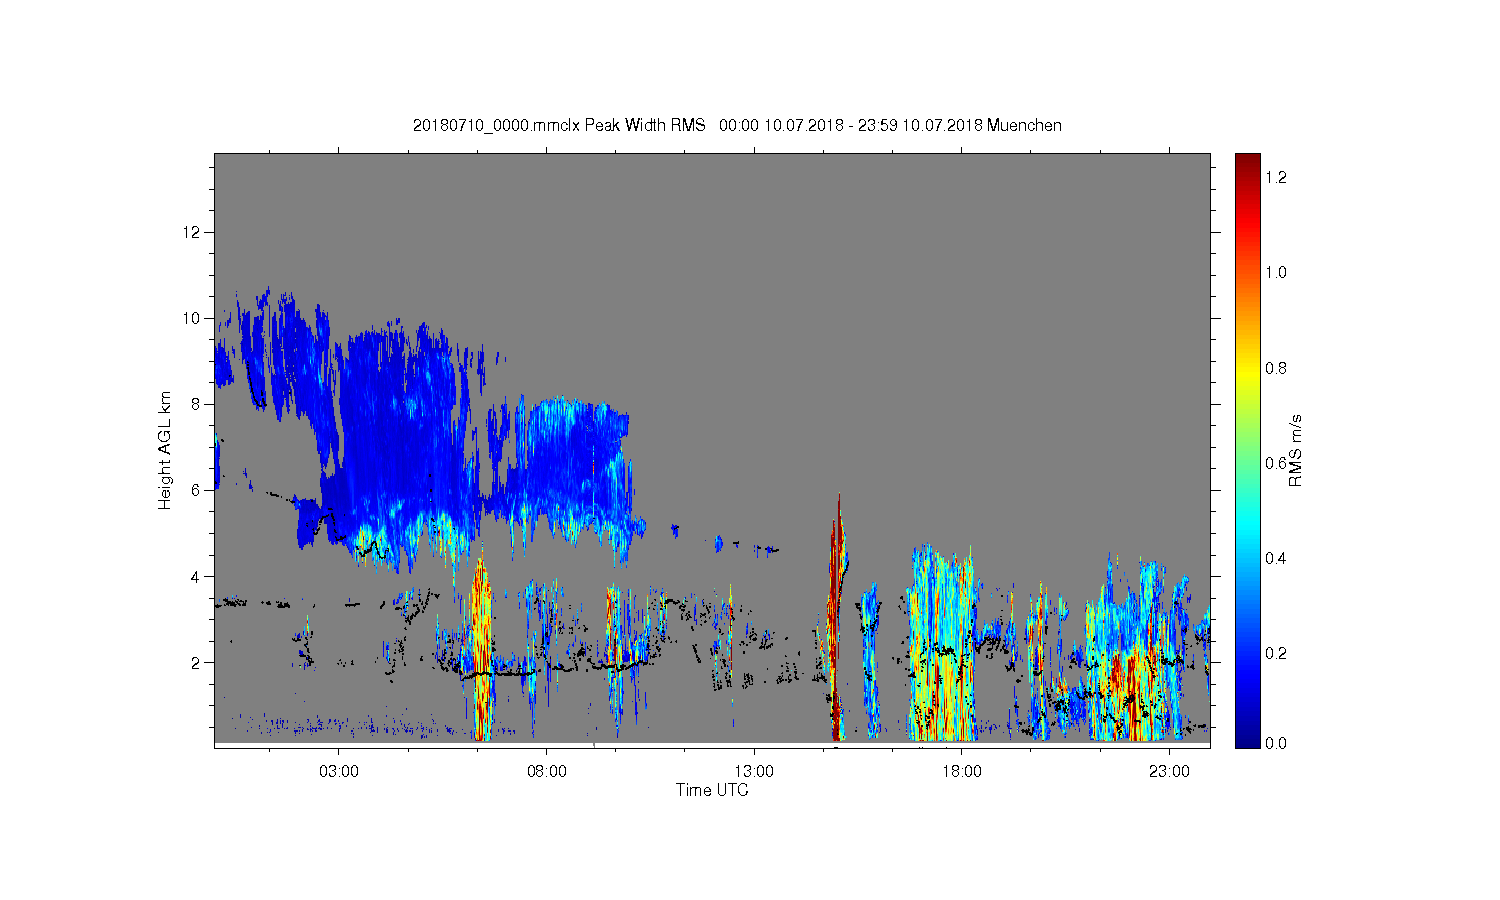
Task: Click the colorbar value label 1.0
Action: 1276,272
